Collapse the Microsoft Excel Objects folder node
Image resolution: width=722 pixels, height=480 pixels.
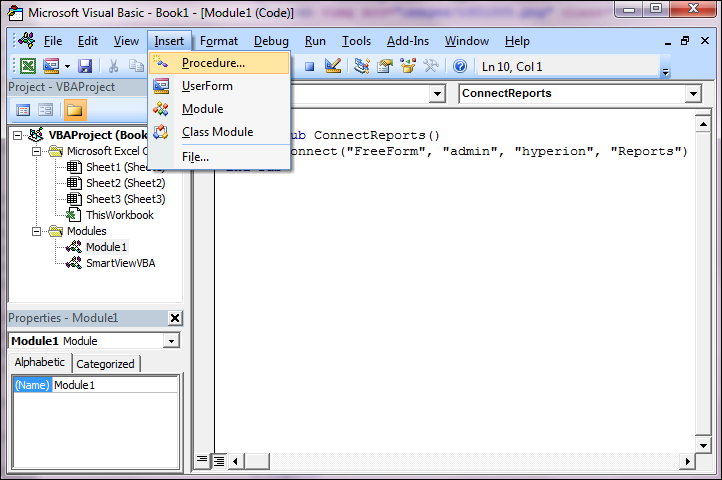(36, 151)
